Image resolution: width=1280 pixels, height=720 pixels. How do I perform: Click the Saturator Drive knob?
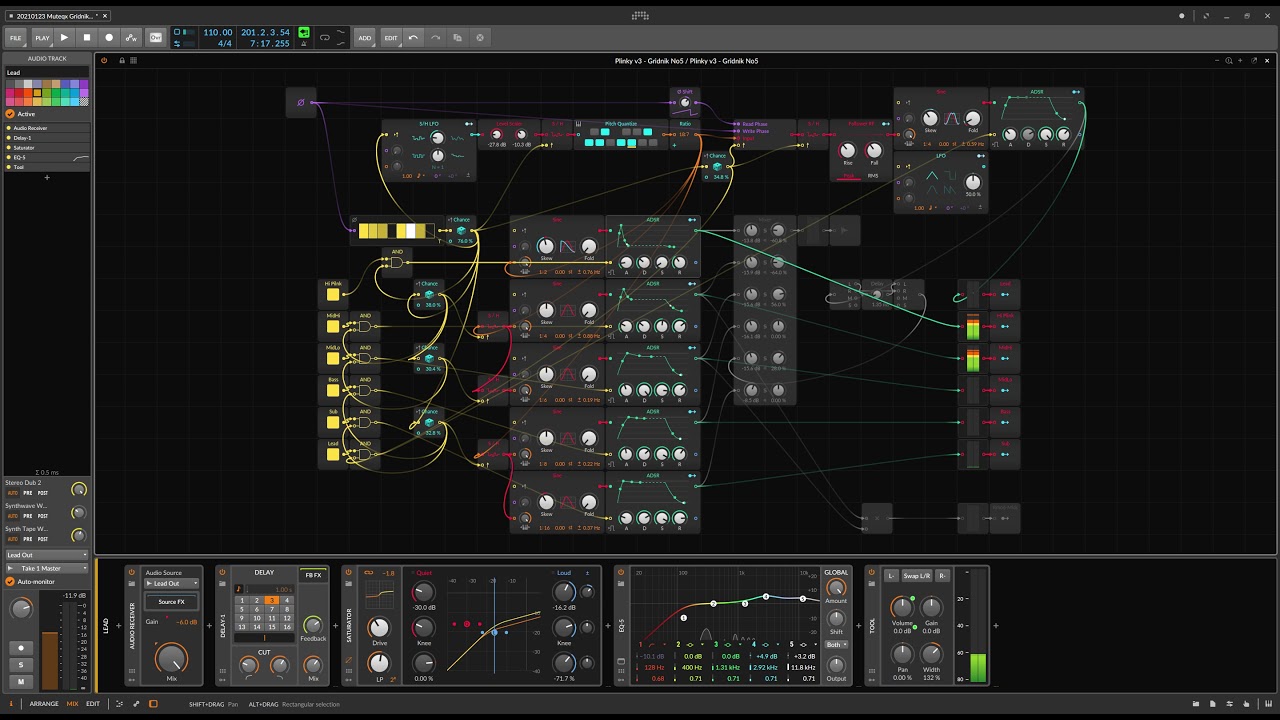coord(379,630)
